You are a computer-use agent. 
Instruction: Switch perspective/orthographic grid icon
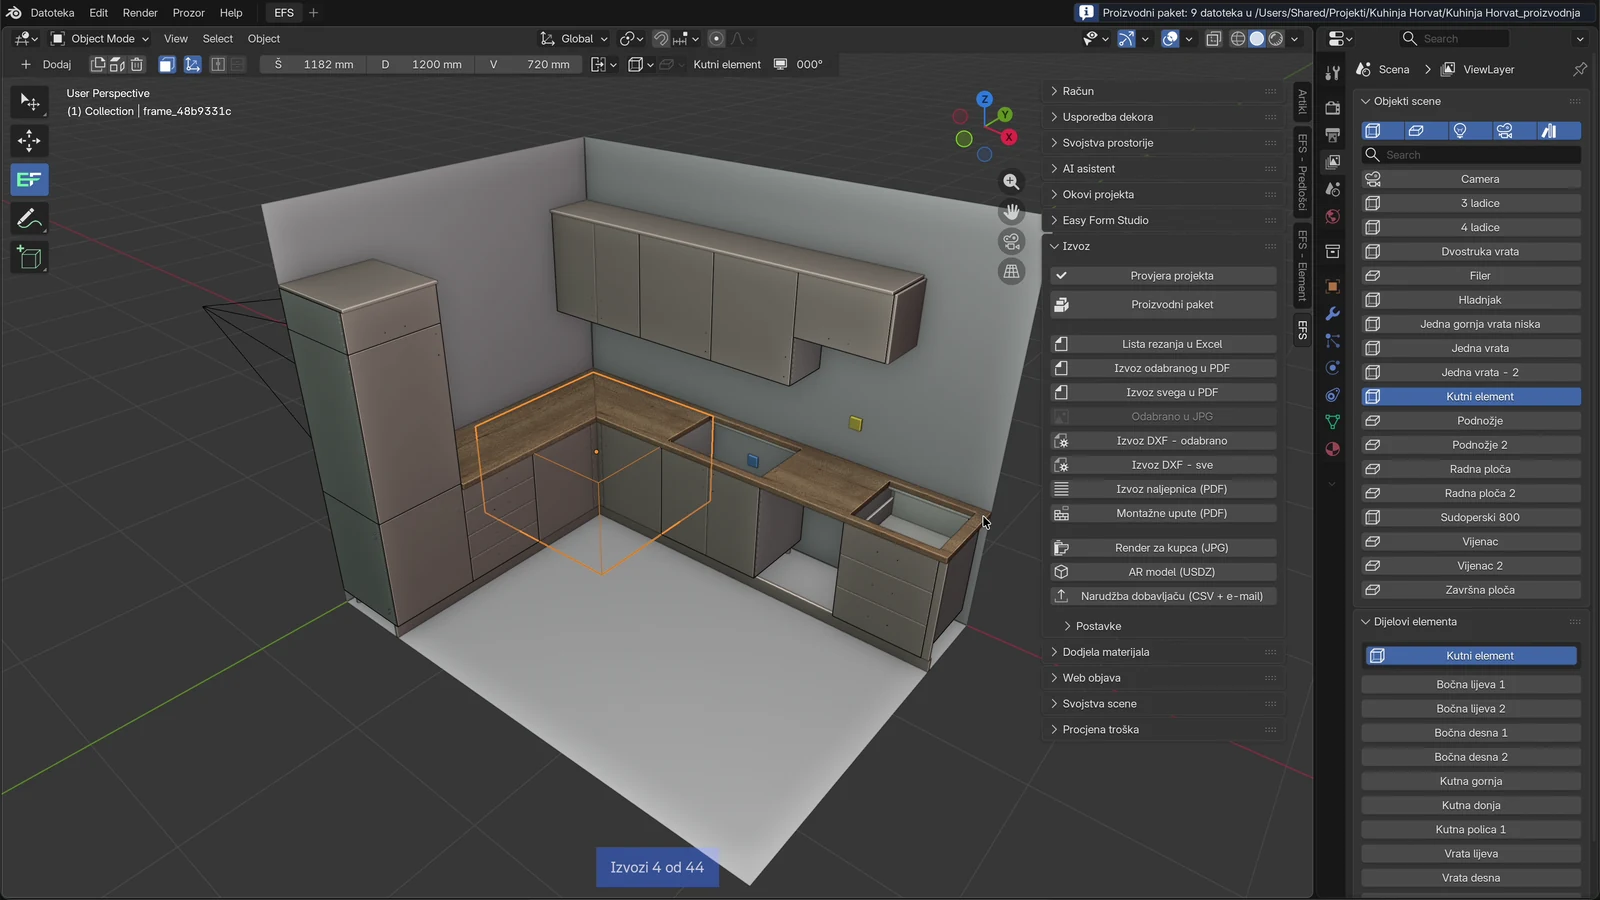(1011, 272)
